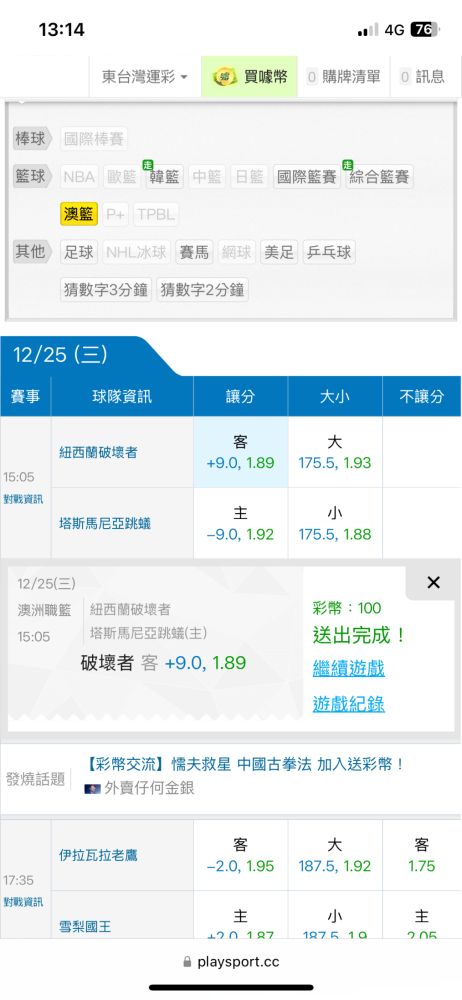Select 伊拉瓦拉老鷹 客 1.75 moneyline
Screen dimensions: 462x1000
(x=422, y=855)
